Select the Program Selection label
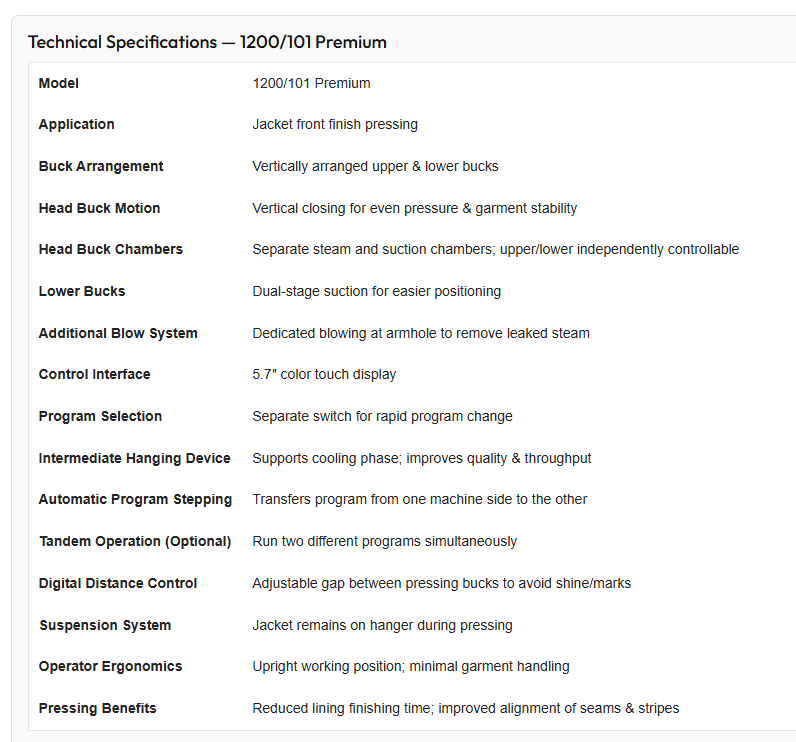 pos(101,416)
